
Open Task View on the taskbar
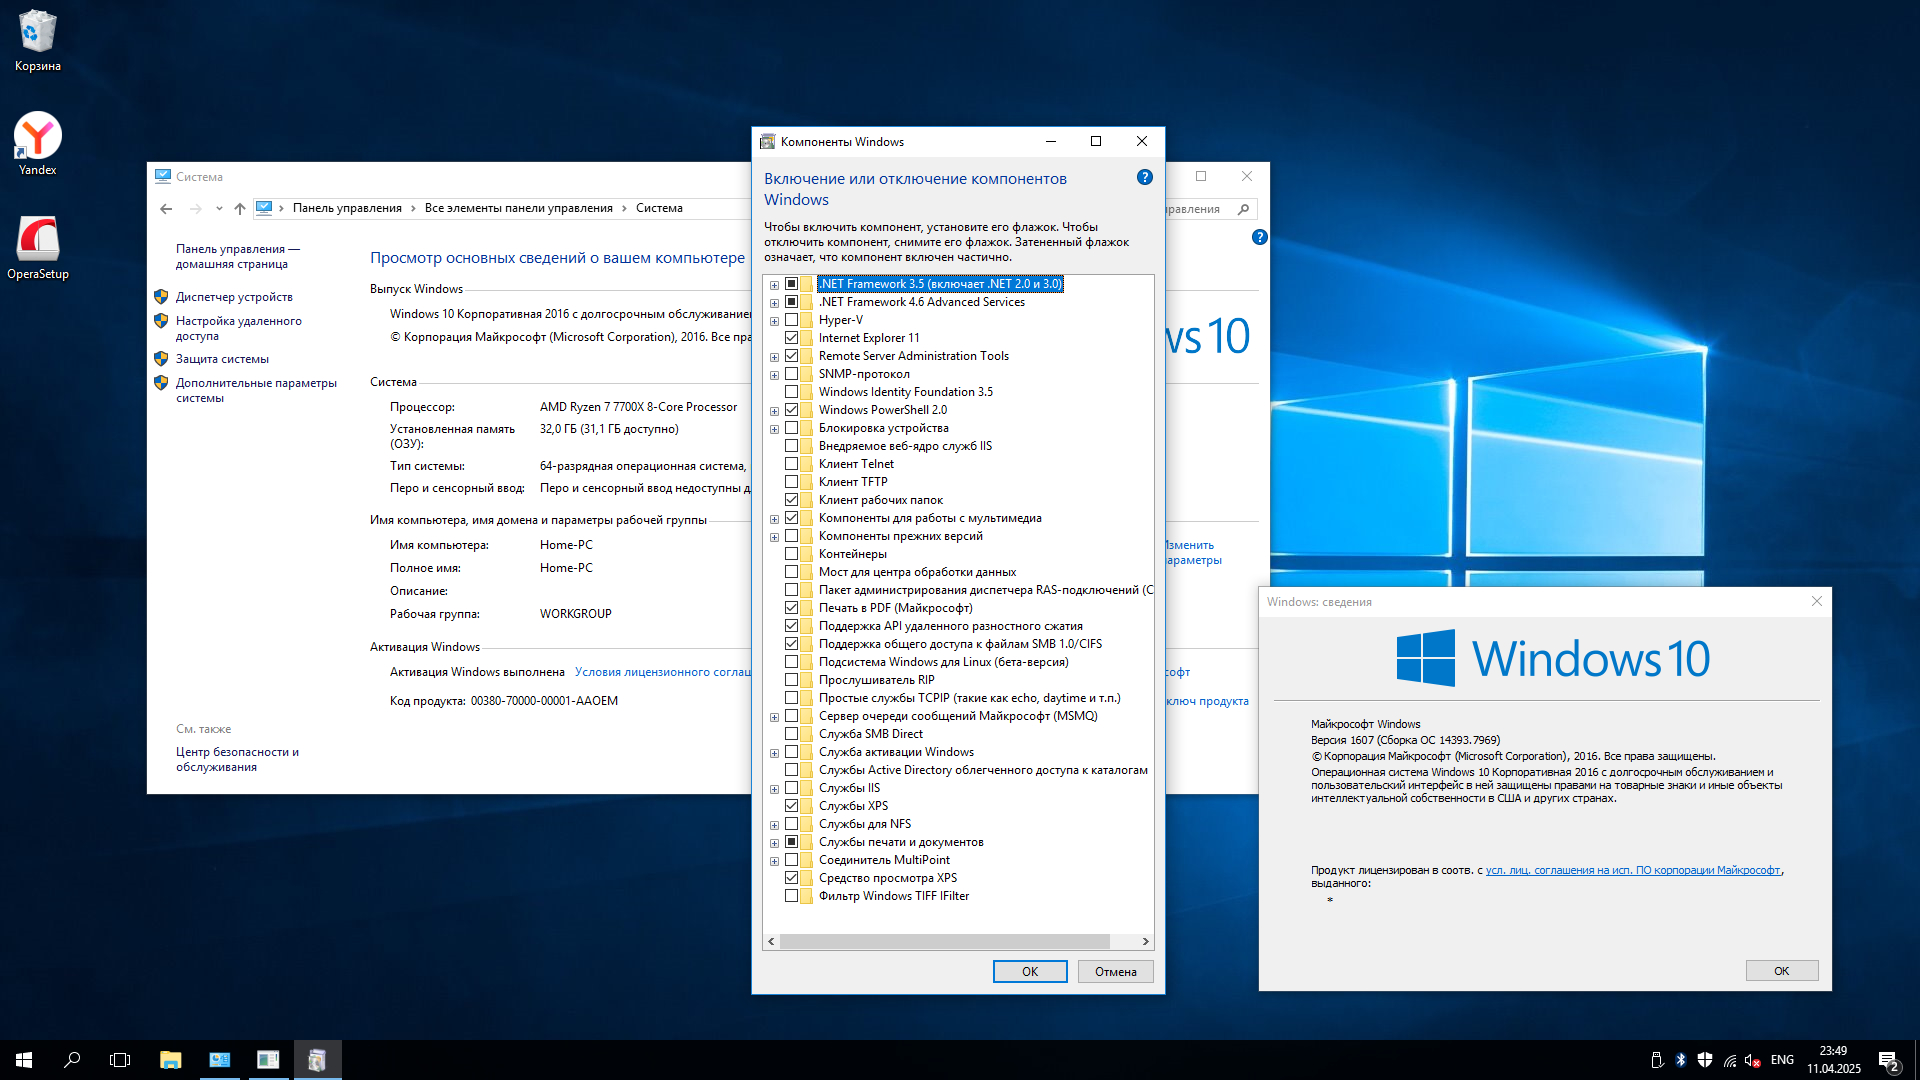click(x=120, y=1060)
